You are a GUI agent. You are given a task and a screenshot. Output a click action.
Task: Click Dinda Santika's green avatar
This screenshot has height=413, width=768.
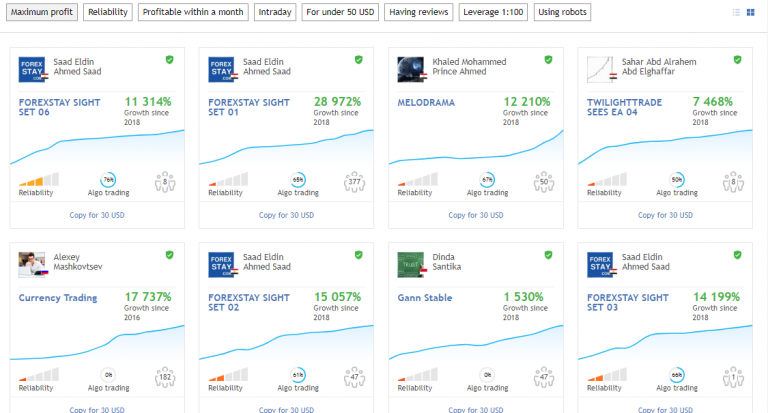[x=411, y=265]
